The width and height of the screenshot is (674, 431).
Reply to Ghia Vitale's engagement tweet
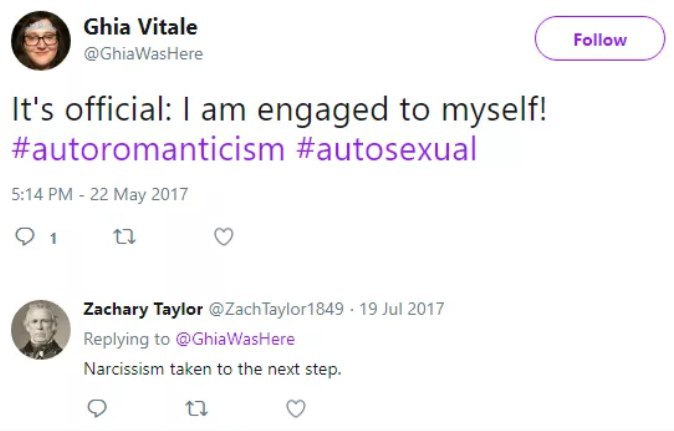[x=25, y=237]
